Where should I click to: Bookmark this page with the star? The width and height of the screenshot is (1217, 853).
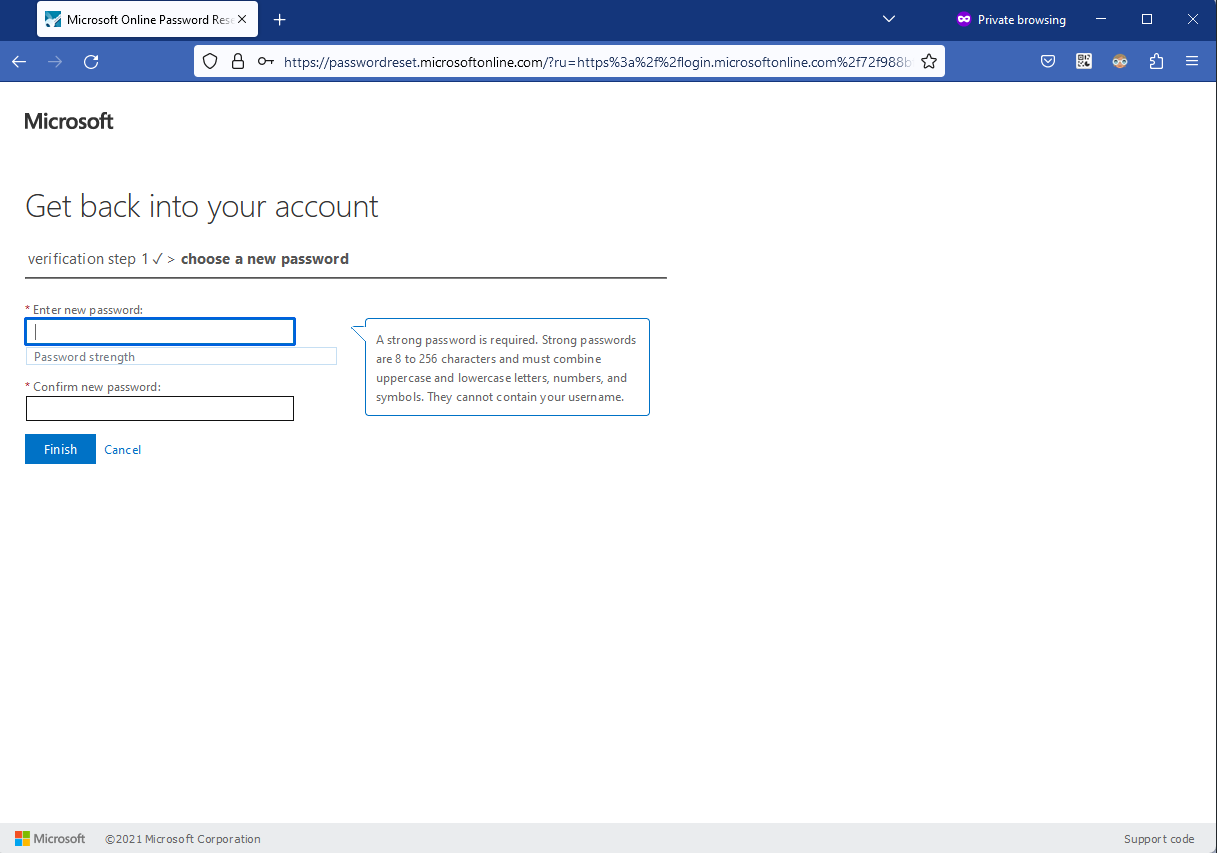[928, 61]
